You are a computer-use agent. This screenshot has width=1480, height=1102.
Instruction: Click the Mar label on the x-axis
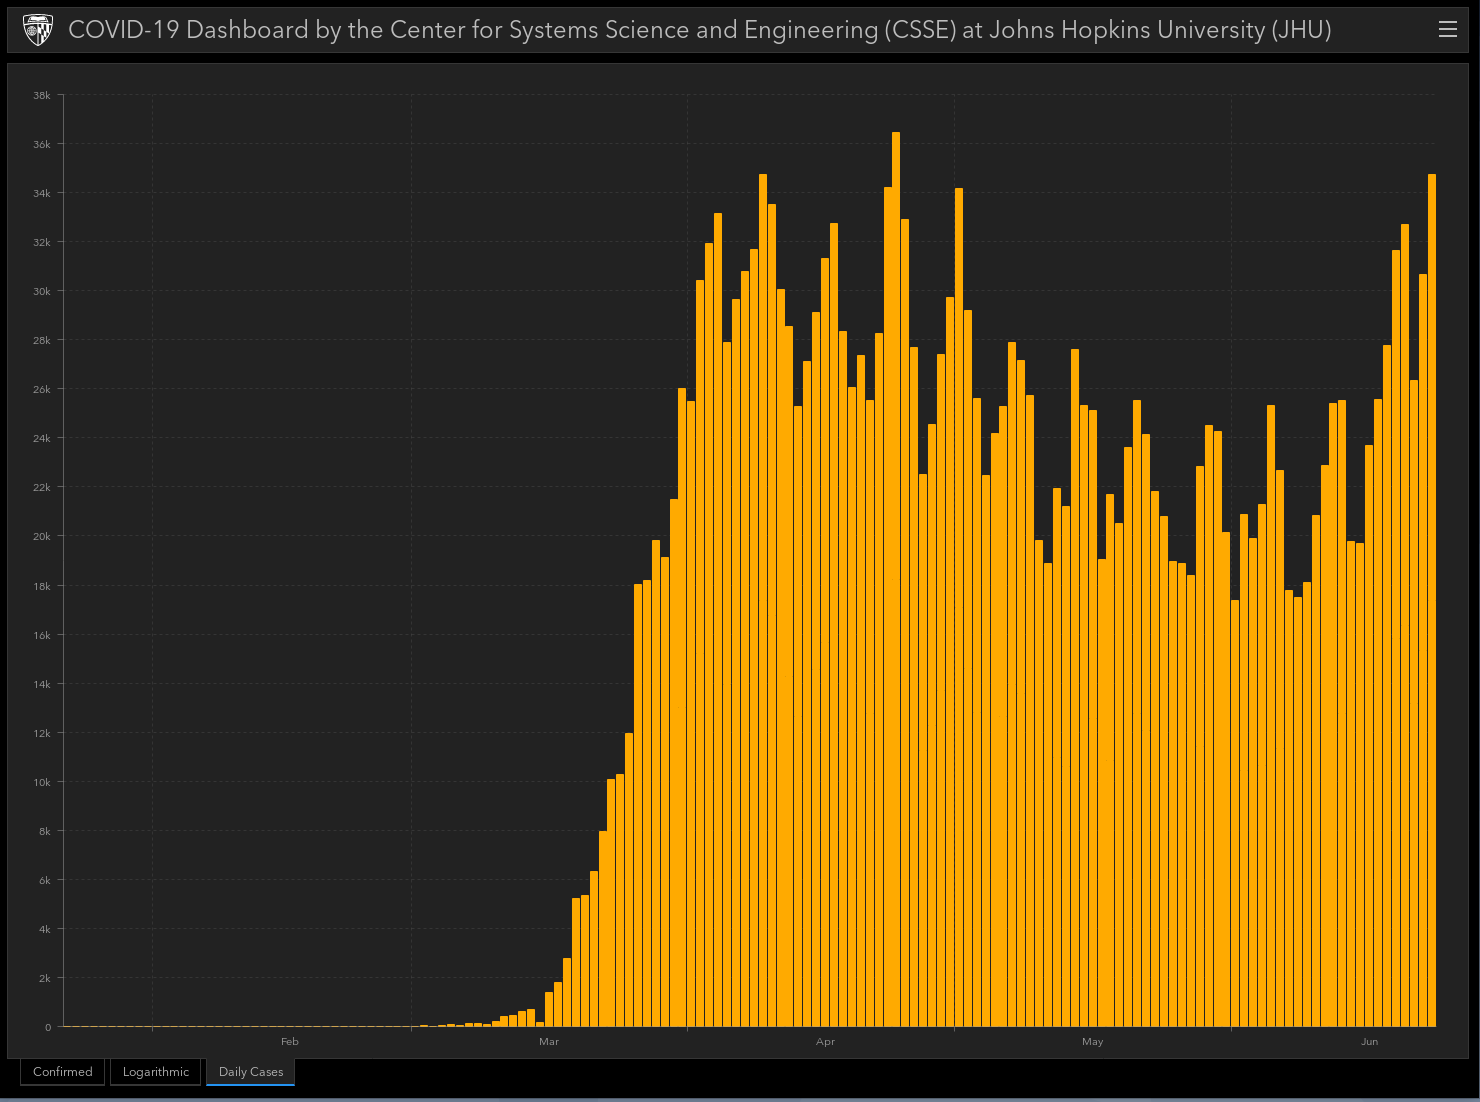[549, 1042]
